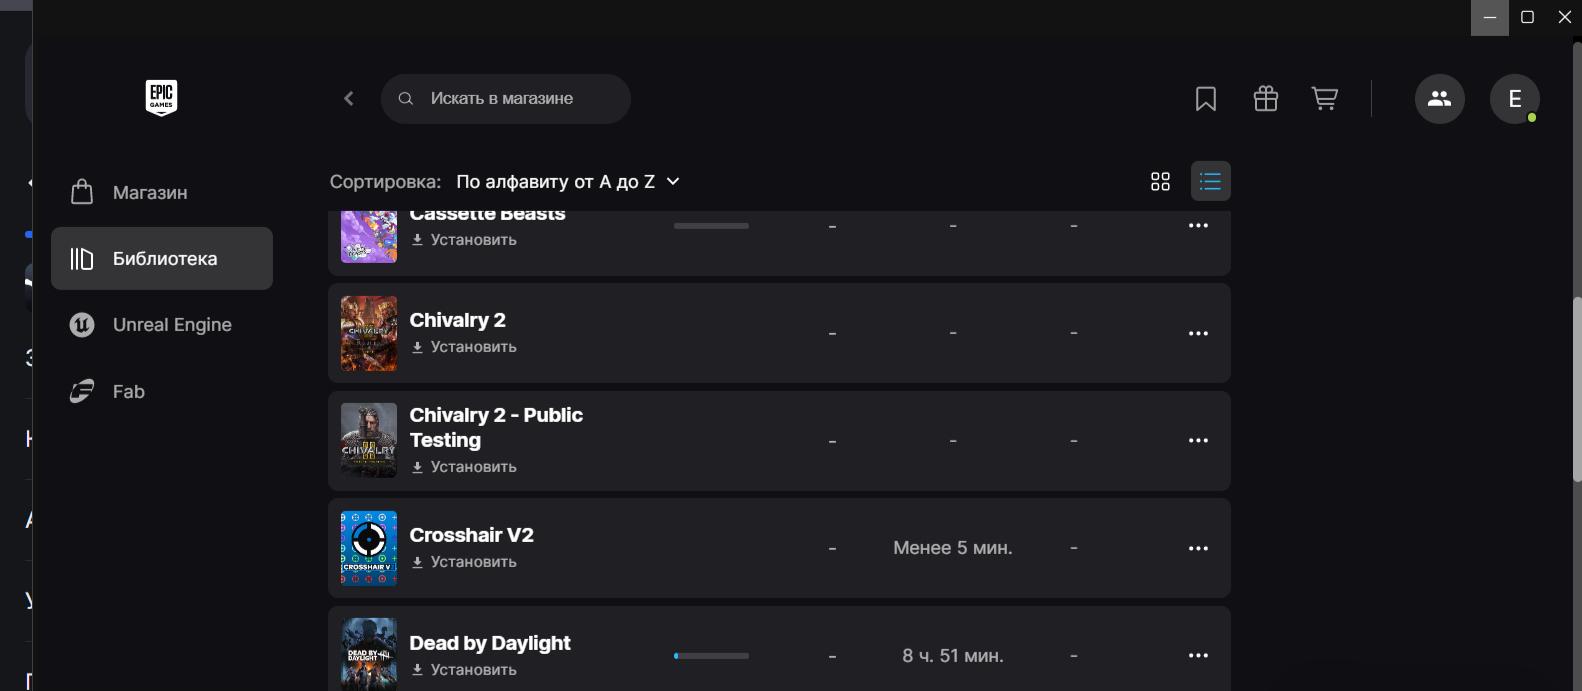The height and width of the screenshot is (691, 1582).
Task: Open the friends list icon
Action: (x=1439, y=99)
